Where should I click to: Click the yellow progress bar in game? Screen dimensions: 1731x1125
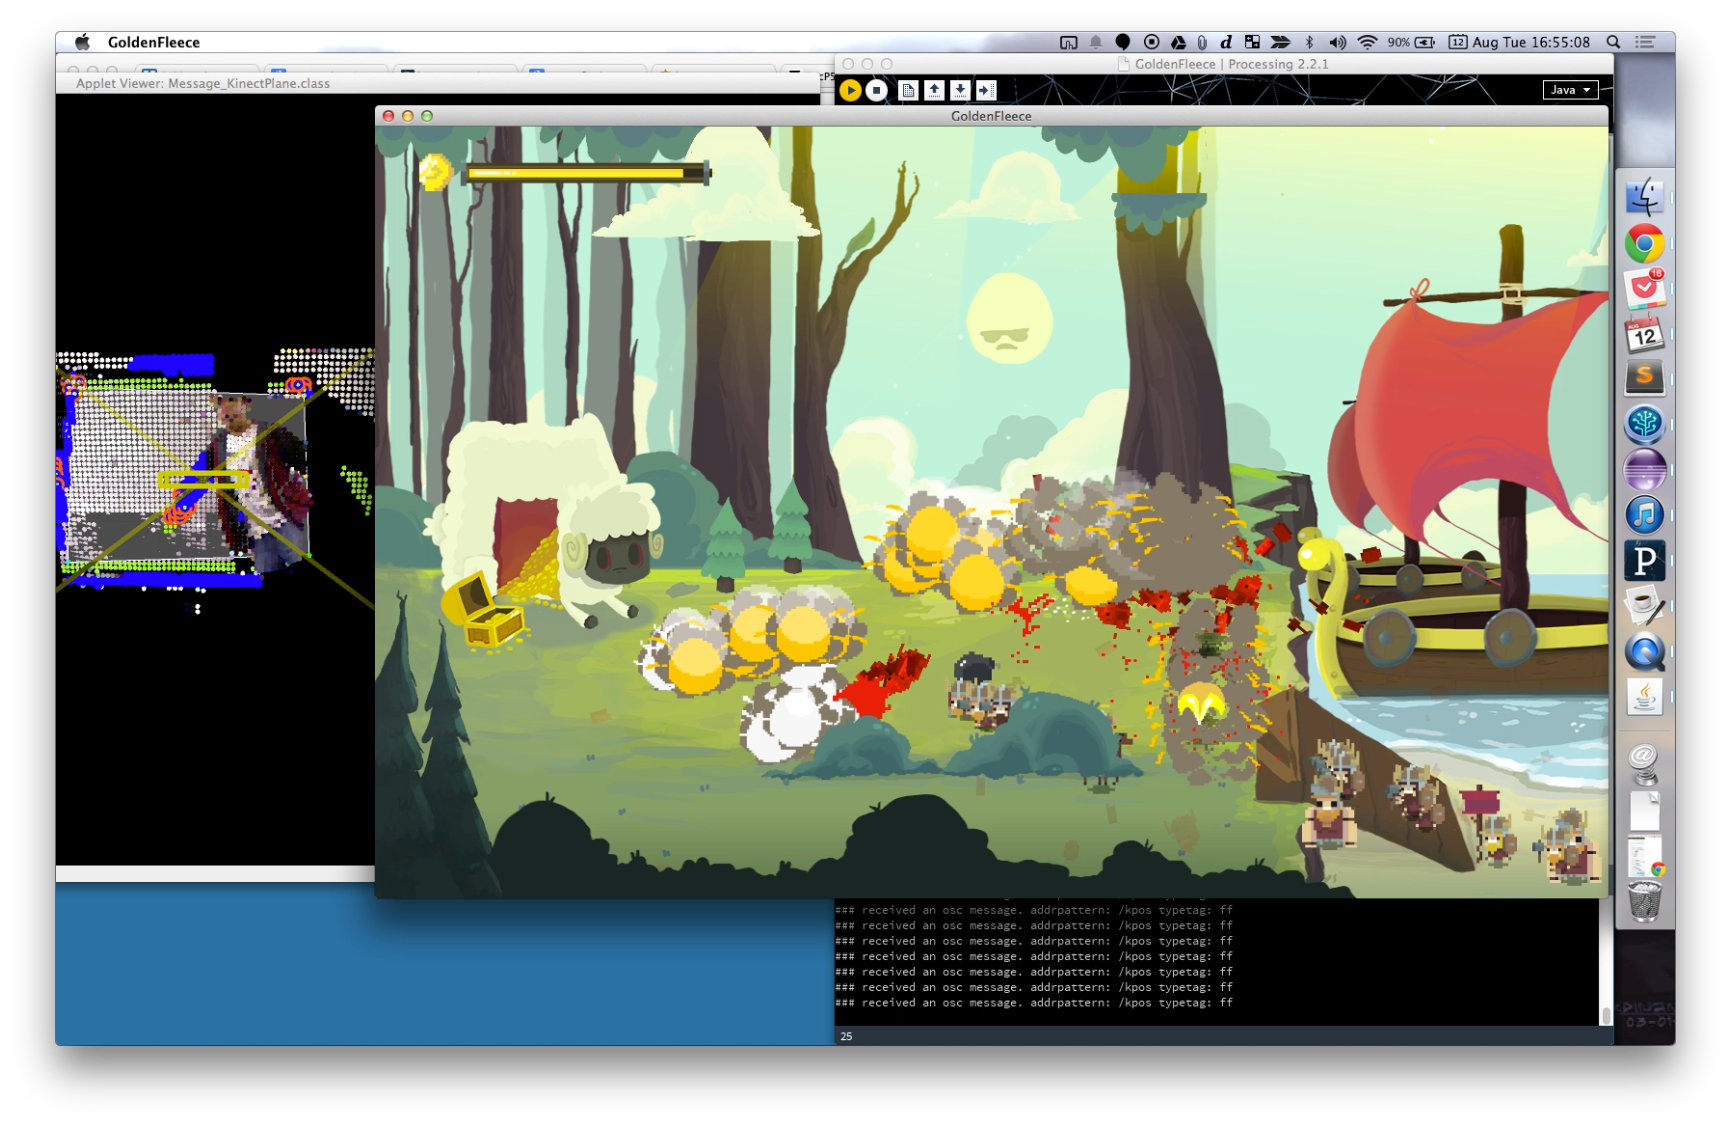point(587,173)
